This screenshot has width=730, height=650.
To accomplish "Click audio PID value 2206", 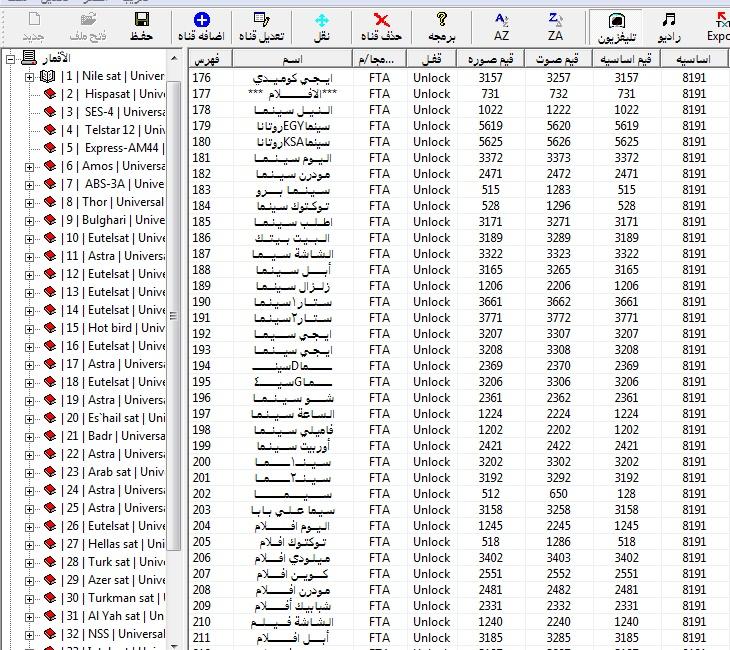I will click(558, 286).
